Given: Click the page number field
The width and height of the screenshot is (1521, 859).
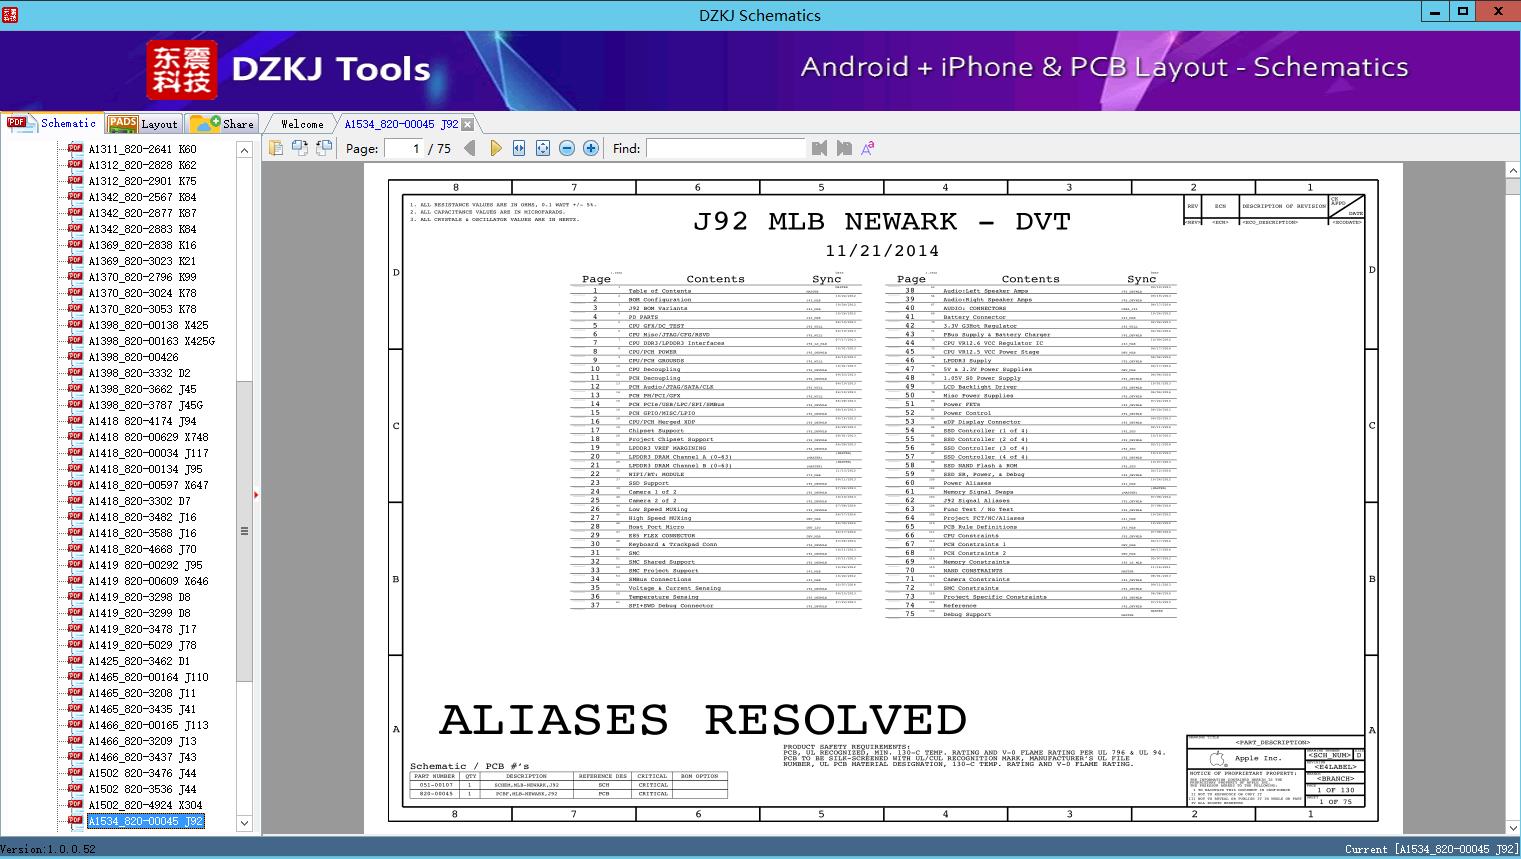Looking at the screenshot, I should pos(403,148).
